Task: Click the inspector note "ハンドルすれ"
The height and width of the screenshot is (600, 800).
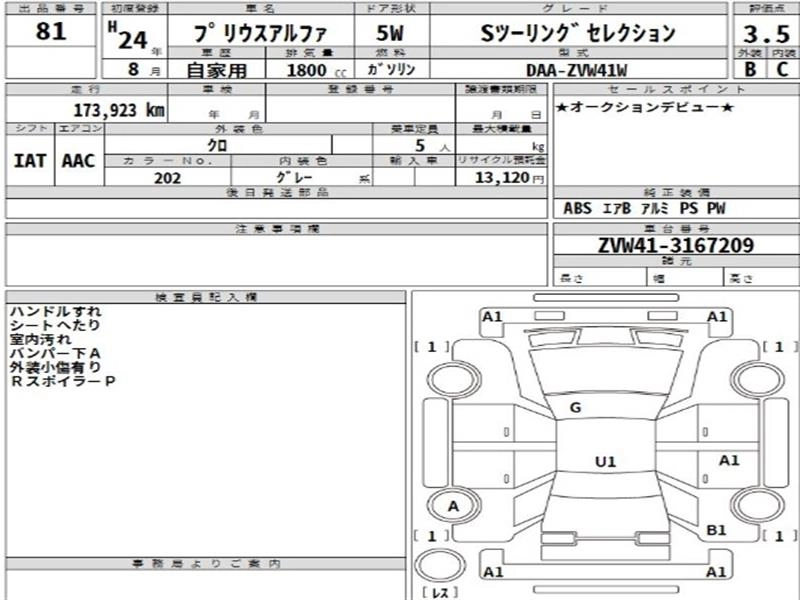Action: [x=56, y=311]
